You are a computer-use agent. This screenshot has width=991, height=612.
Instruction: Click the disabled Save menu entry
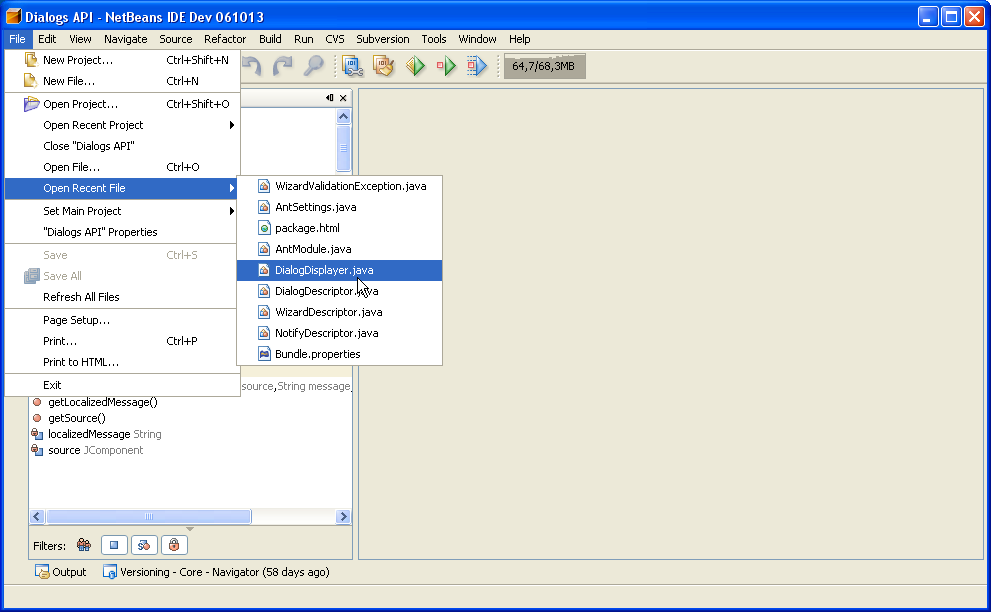[122, 255]
